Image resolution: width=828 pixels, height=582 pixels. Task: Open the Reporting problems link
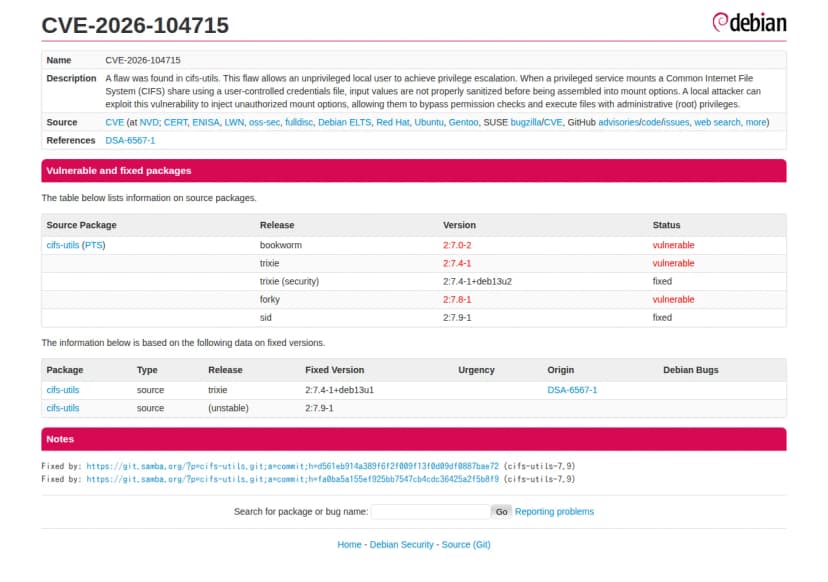tap(554, 512)
